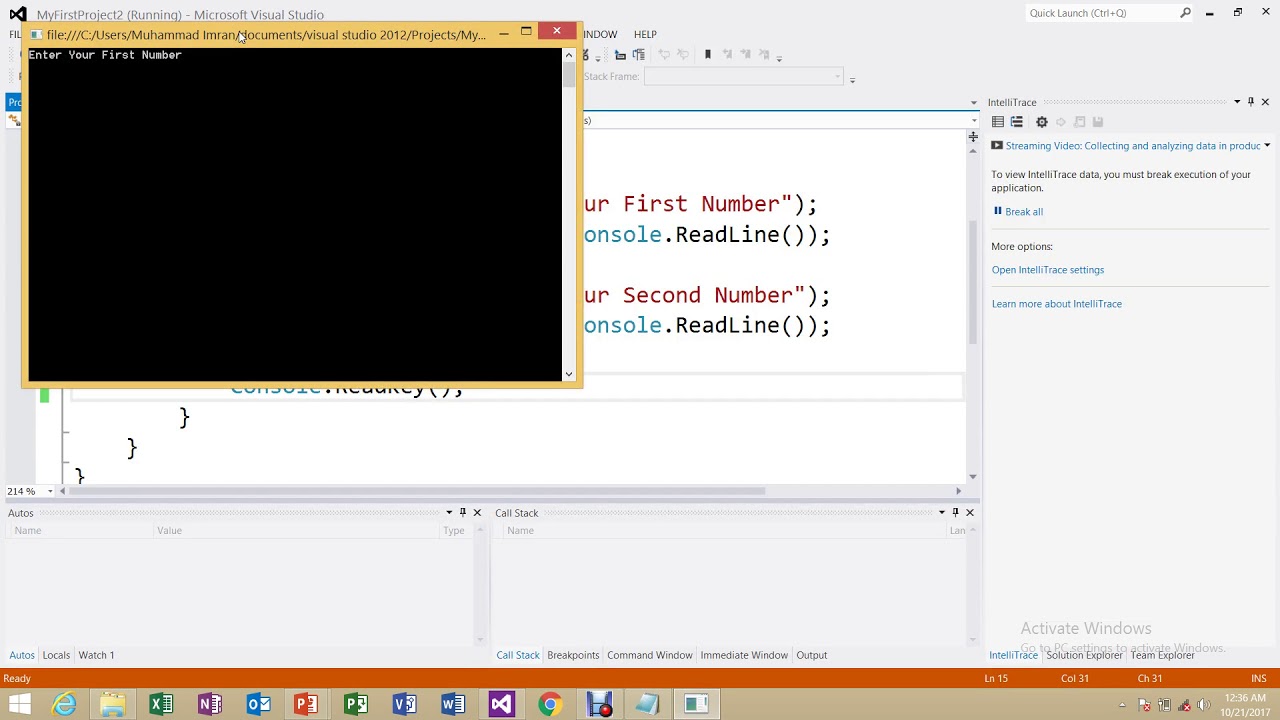The height and width of the screenshot is (720, 1280).
Task: Expand the Streaming Video link dropdown arrow
Action: [1266, 146]
